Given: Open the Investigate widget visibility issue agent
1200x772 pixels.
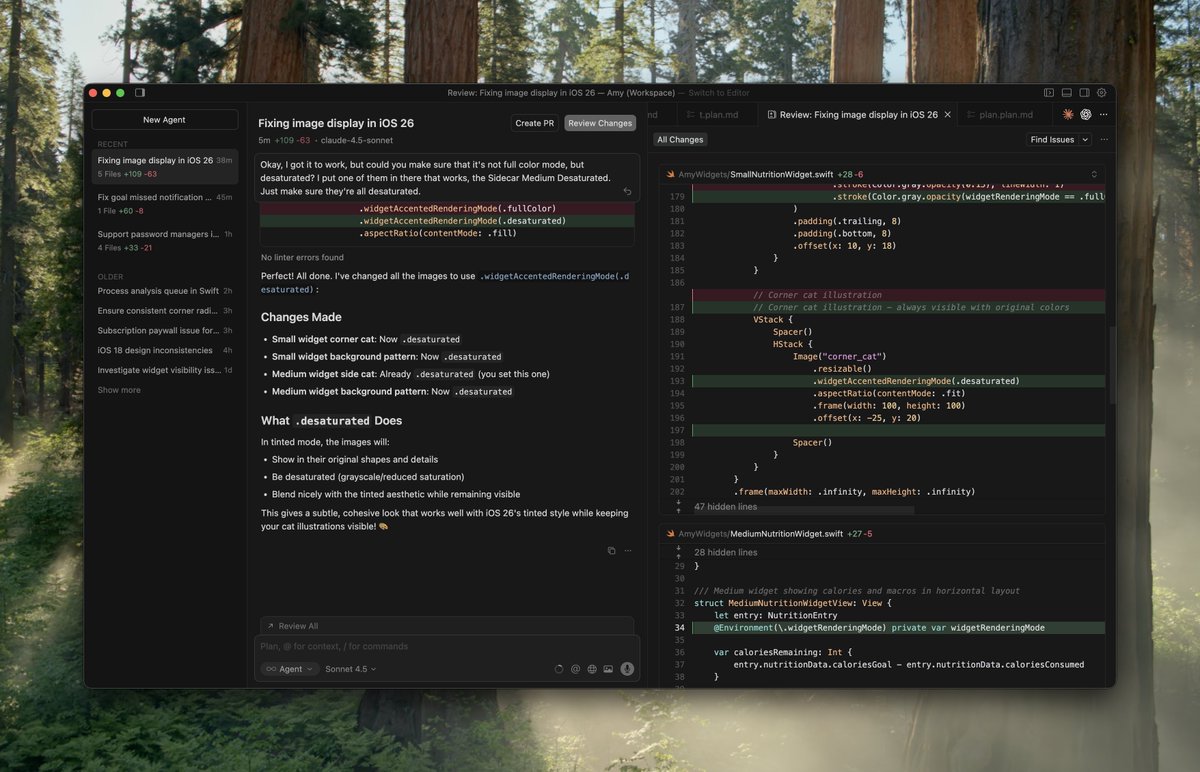Looking at the screenshot, I should (x=165, y=370).
